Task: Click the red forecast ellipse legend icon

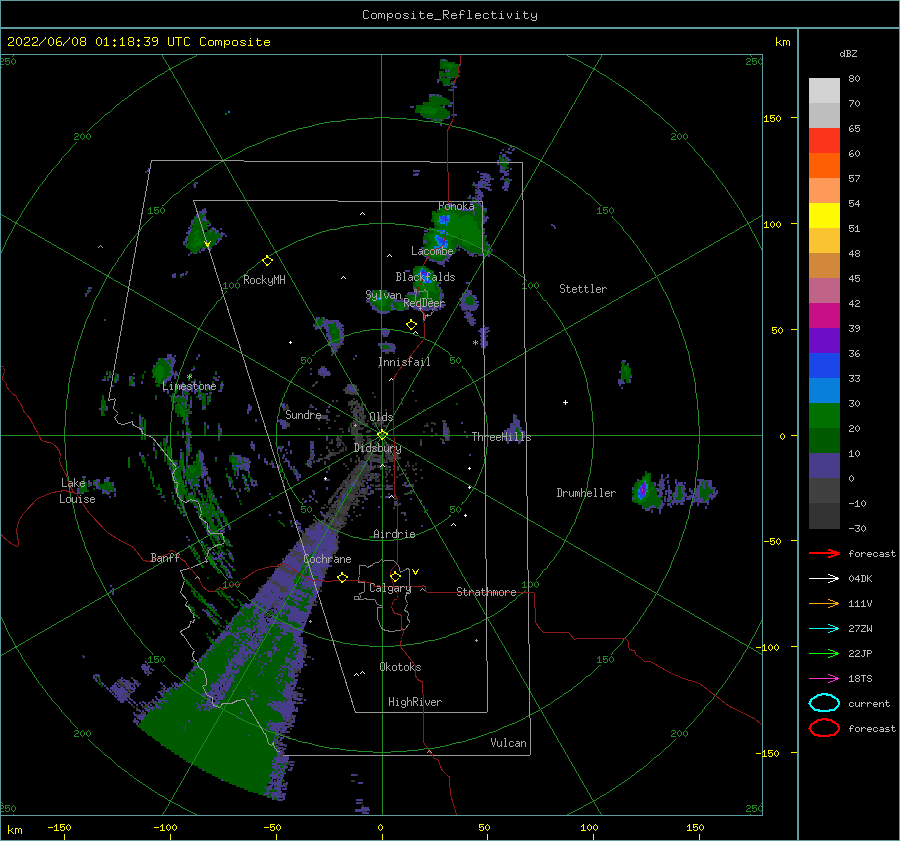Action: click(824, 728)
